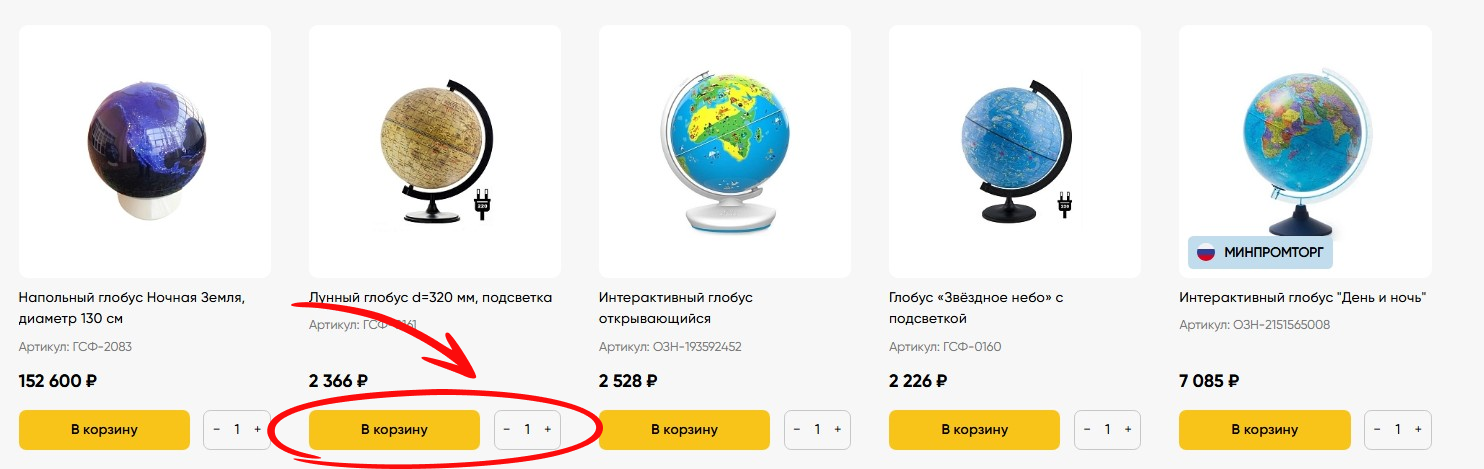Image resolution: width=1484 pixels, height=469 pixels.
Task: Click minus on Лунный глобус quantity
Action: coord(507,429)
